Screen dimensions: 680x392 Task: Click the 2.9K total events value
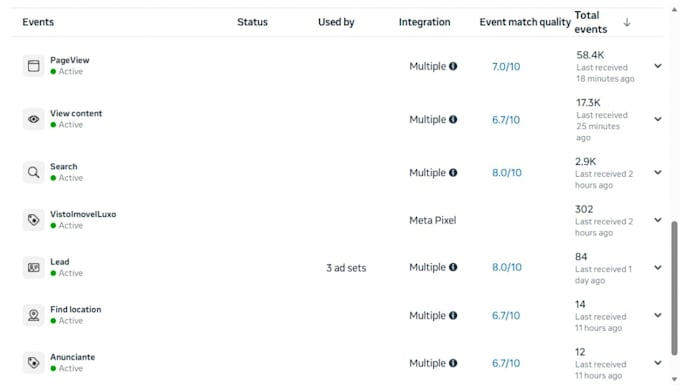click(585, 161)
